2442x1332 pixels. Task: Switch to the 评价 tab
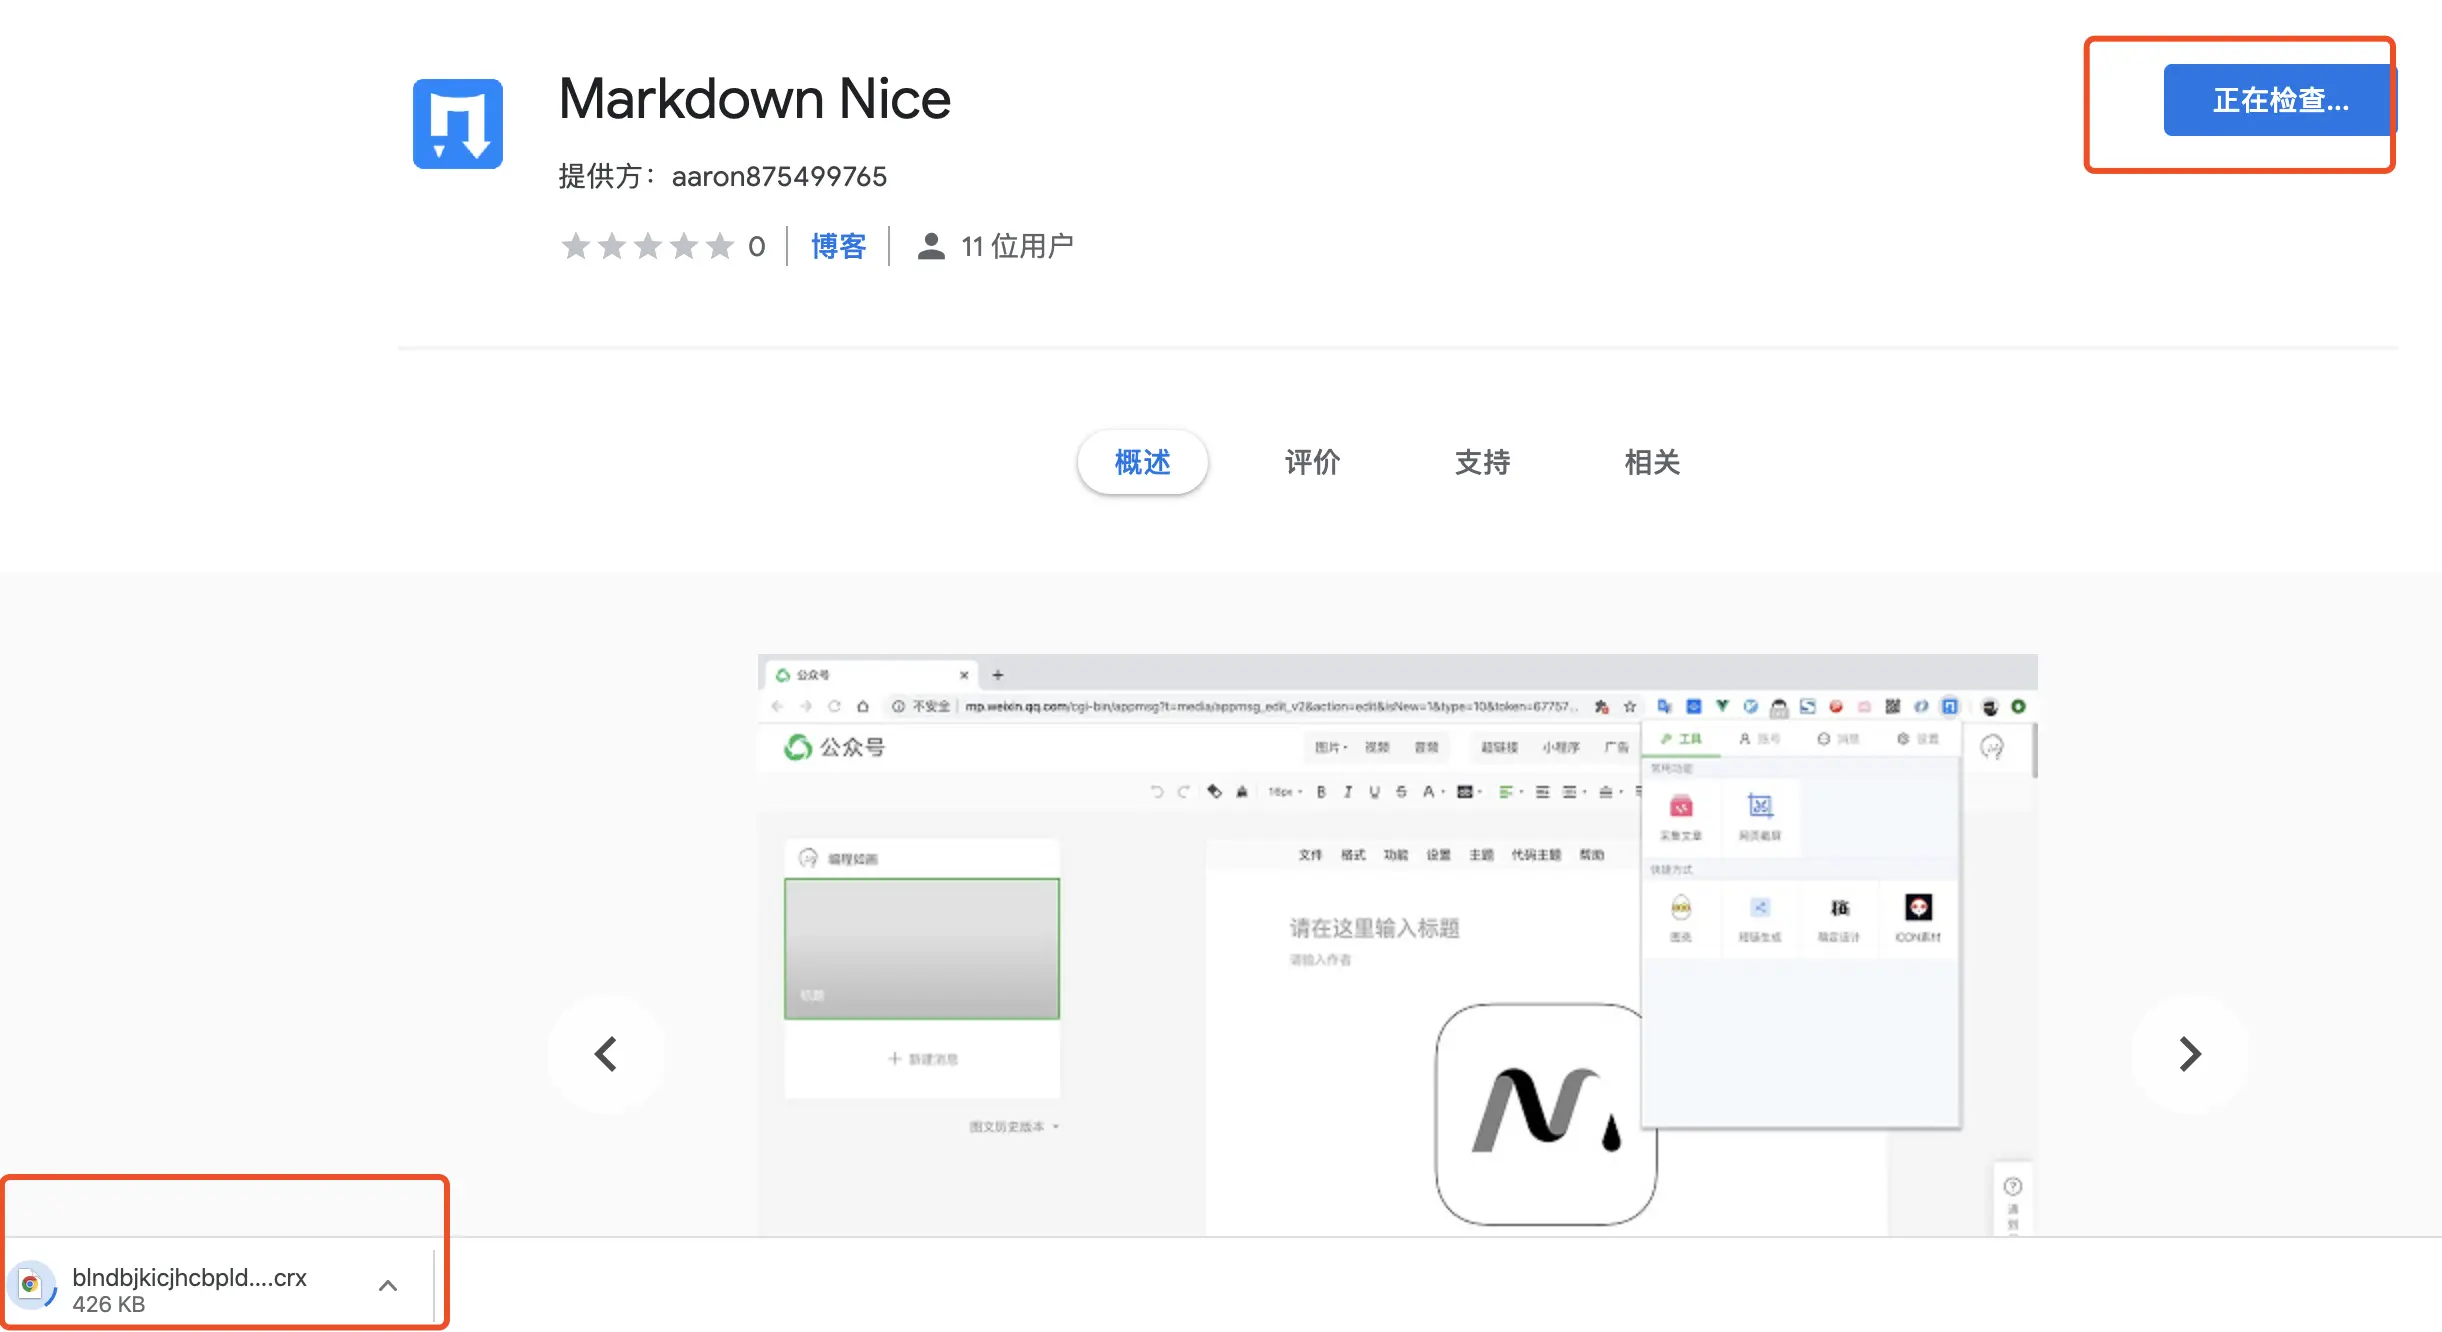click(x=1312, y=462)
